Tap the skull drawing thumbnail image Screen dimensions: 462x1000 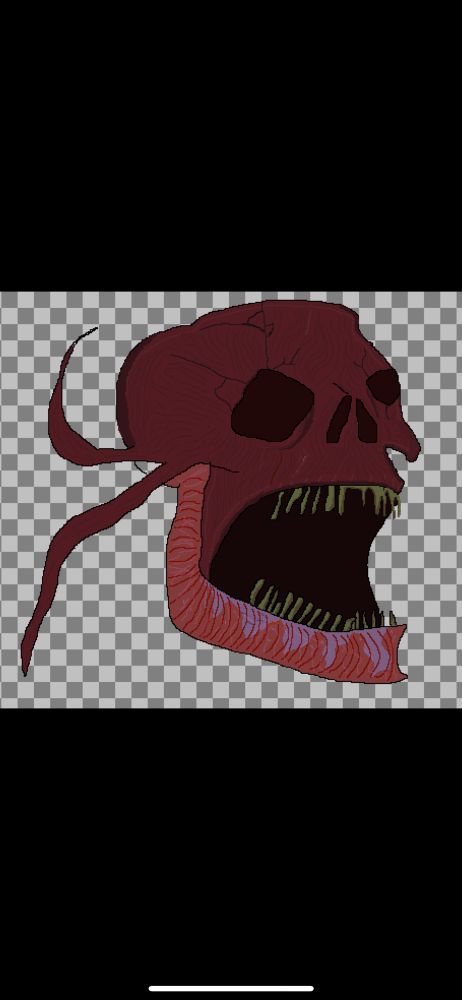231,500
